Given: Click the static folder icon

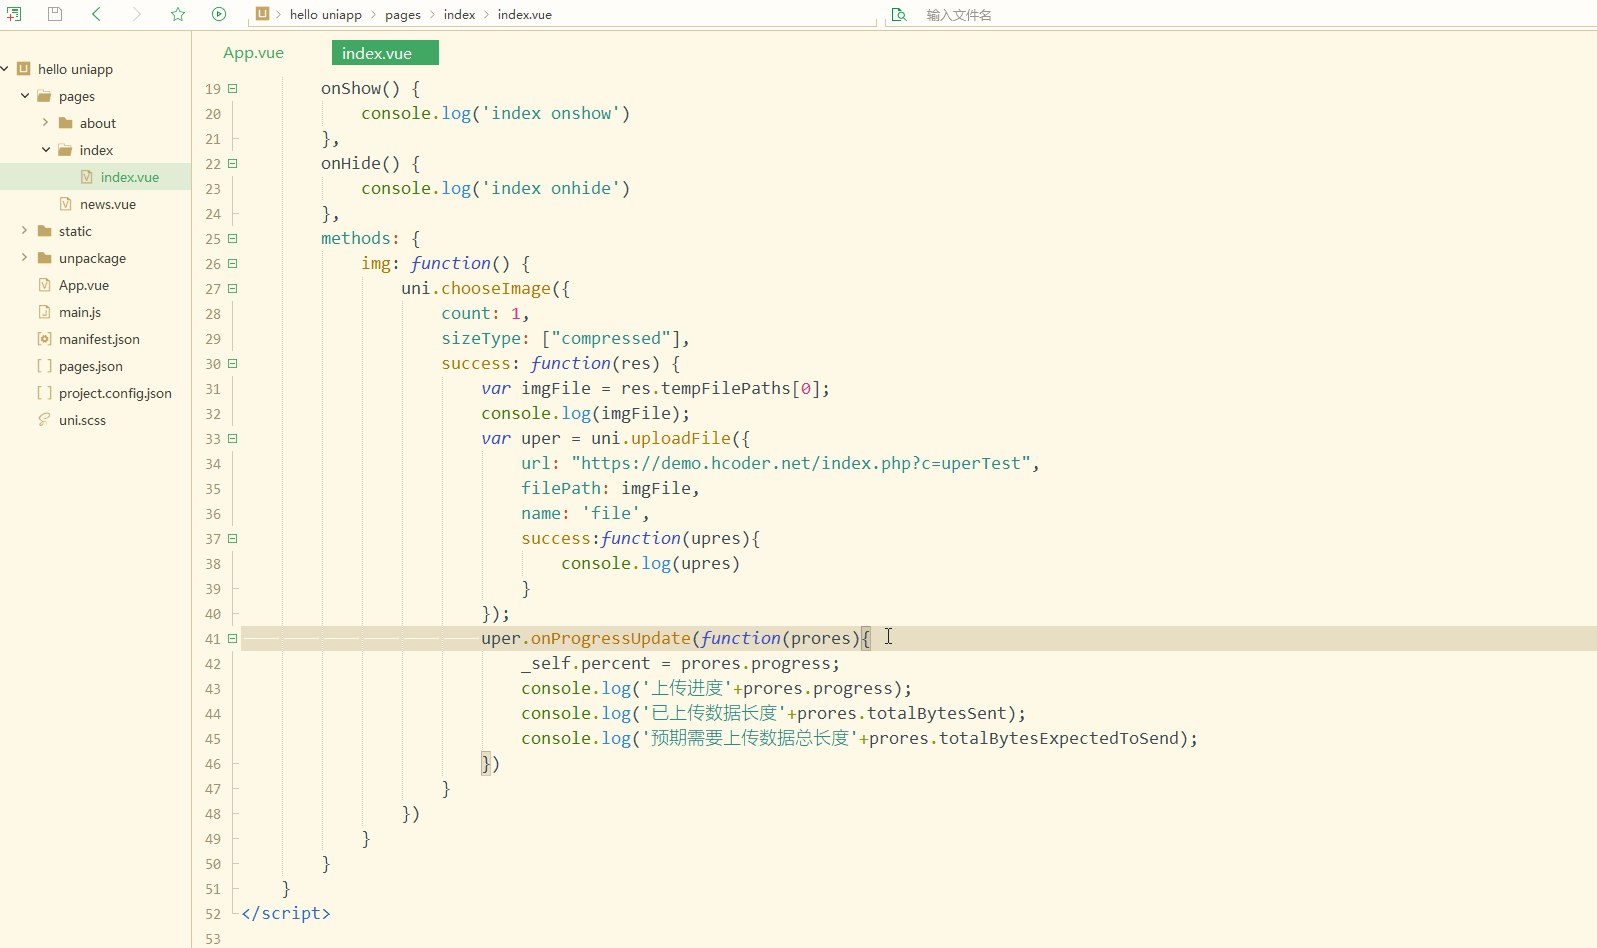Looking at the screenshot, I should pos(44,231).
